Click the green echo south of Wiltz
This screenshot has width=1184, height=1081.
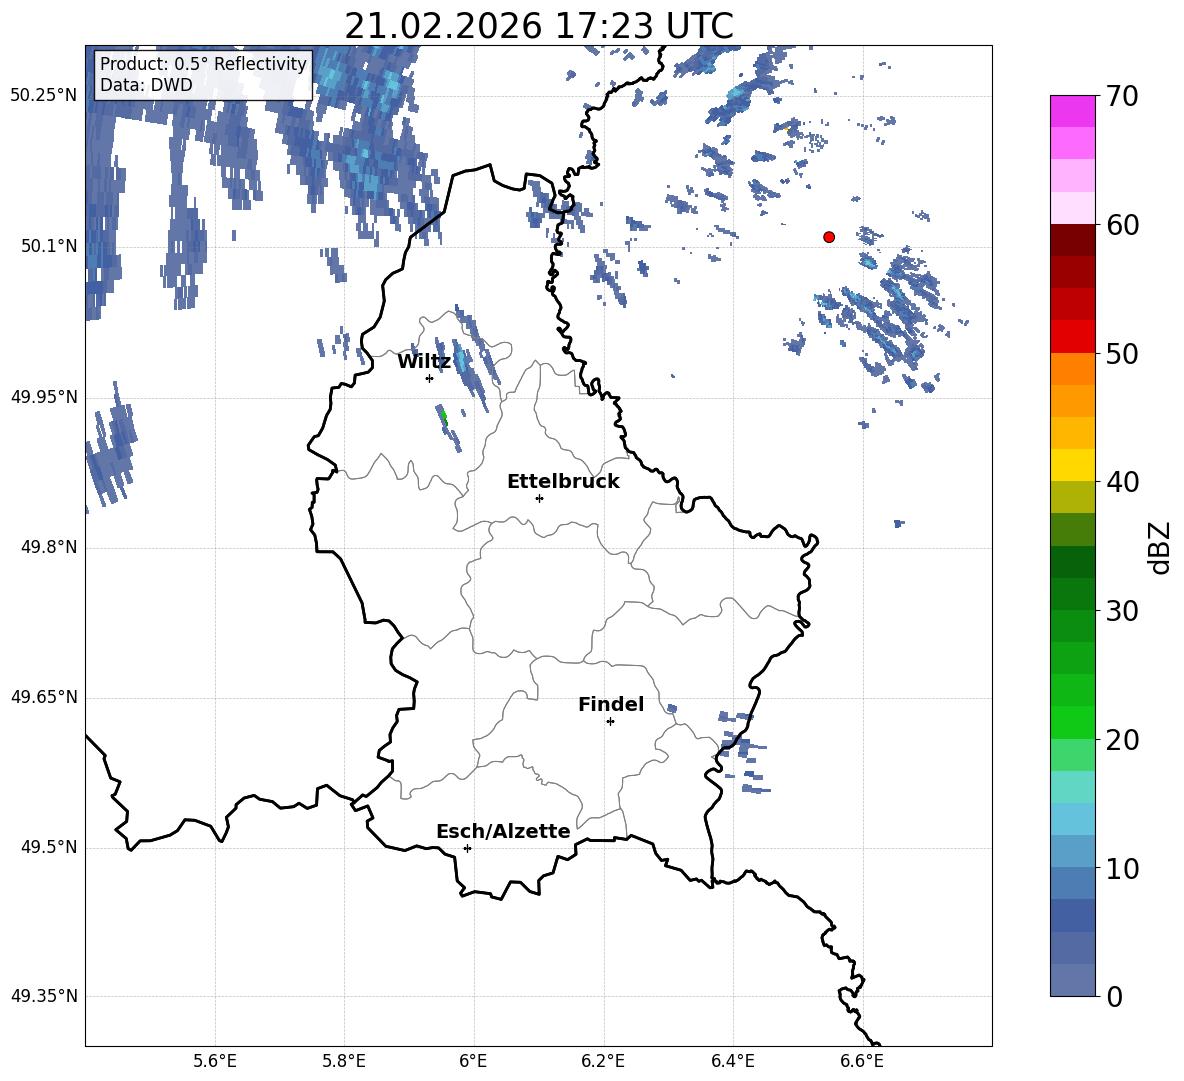444,417
